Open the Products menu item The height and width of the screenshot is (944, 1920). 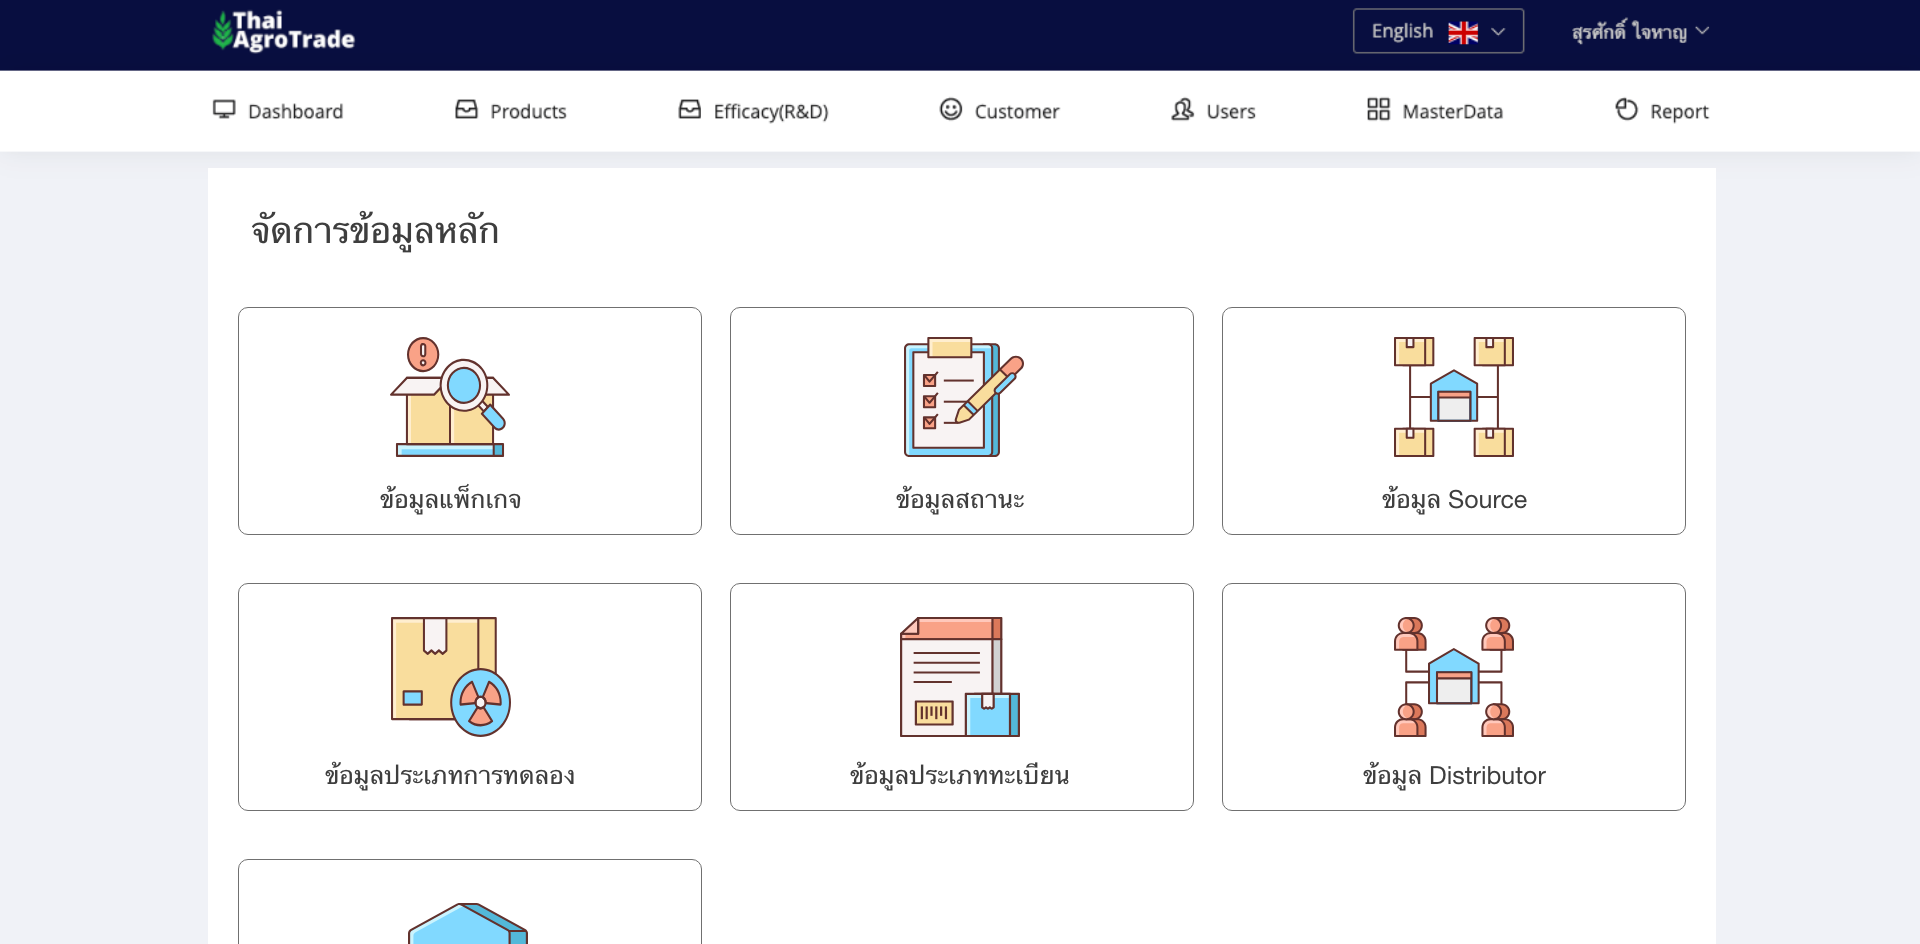[x=511, y=111]
